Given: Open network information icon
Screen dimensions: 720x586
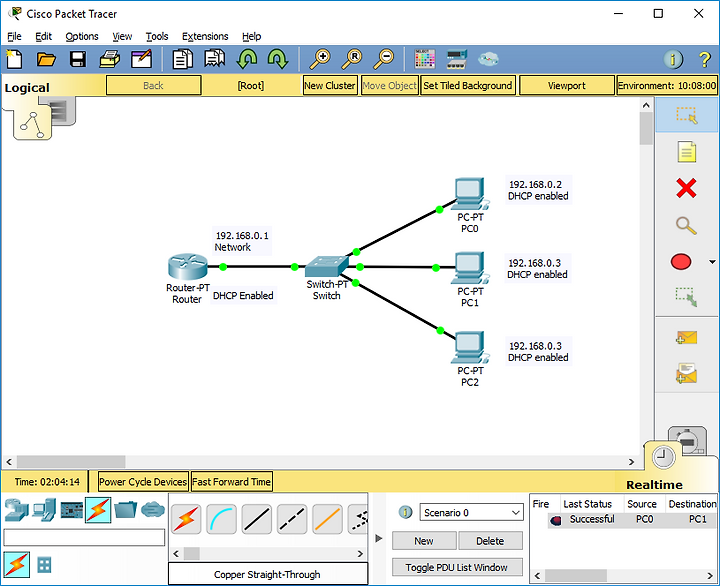Looking at the screenshot, I should tap(673, 60).
